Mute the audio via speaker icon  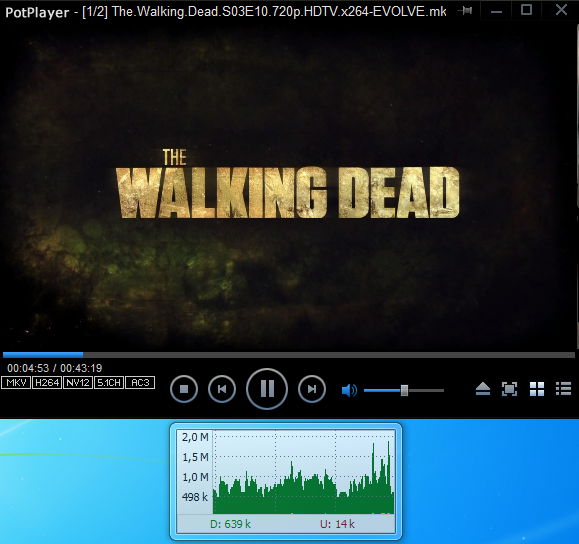pos(349,390)
